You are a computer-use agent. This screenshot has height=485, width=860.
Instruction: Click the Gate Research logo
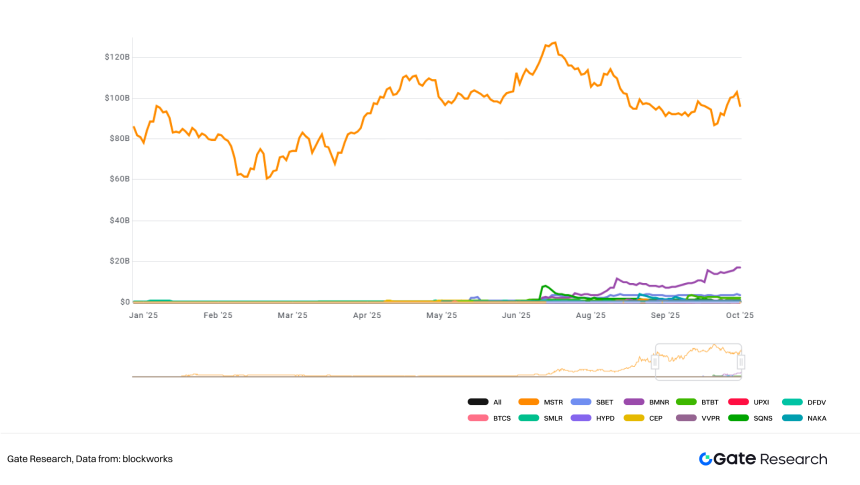763,459
